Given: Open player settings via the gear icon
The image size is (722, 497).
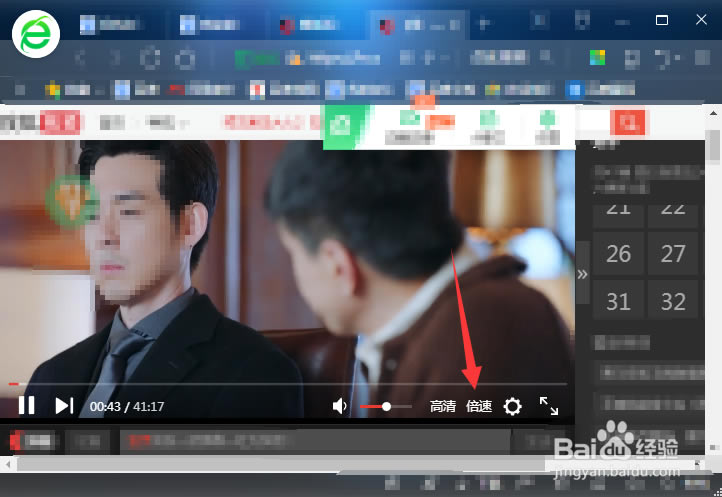Looking at the screenshot, I should click(512, 406).
